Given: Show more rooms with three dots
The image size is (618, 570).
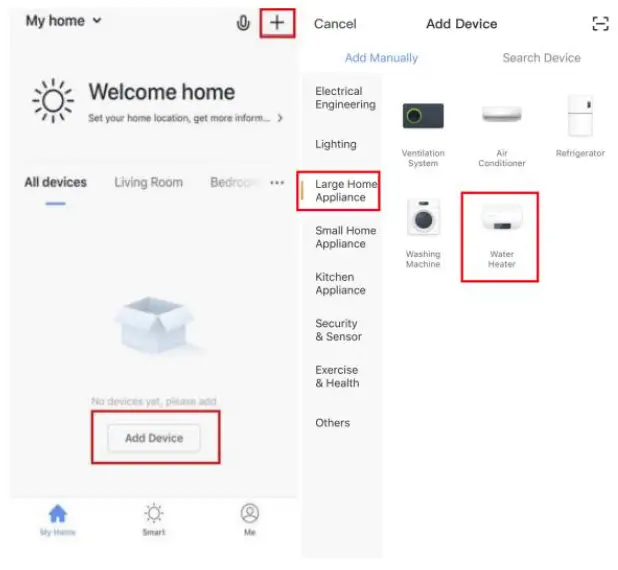Looking at the screenshot, I should (x=277, y=183).
